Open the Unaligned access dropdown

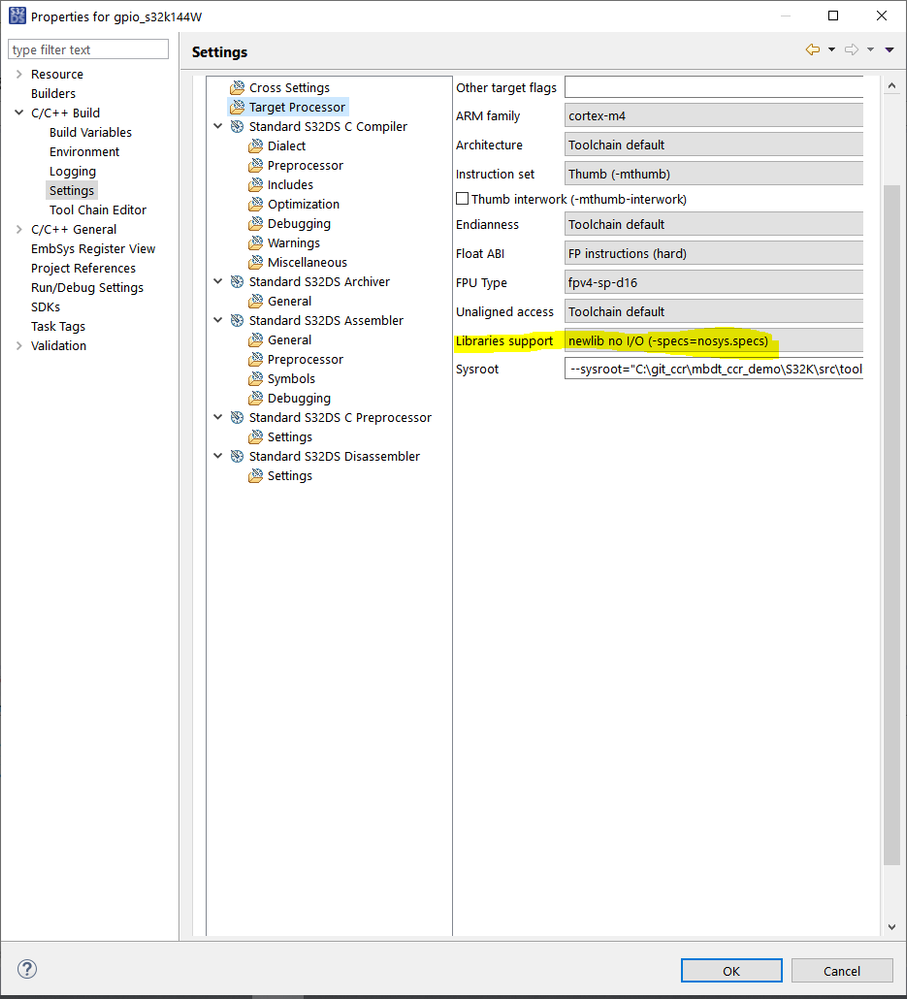tap(713, 312)
